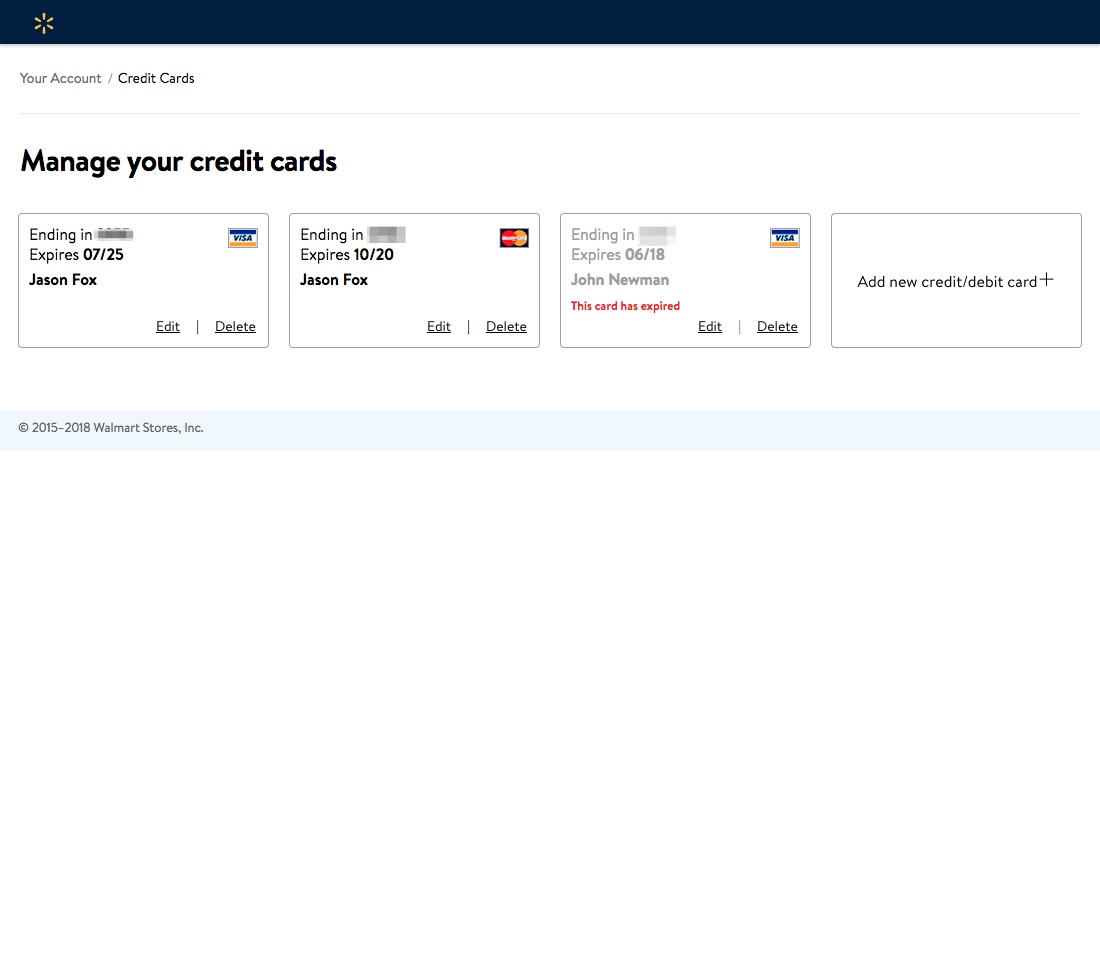1100x960 pixels.
Task: Edit John Newman's expired card
Action: tap(709, 326)
